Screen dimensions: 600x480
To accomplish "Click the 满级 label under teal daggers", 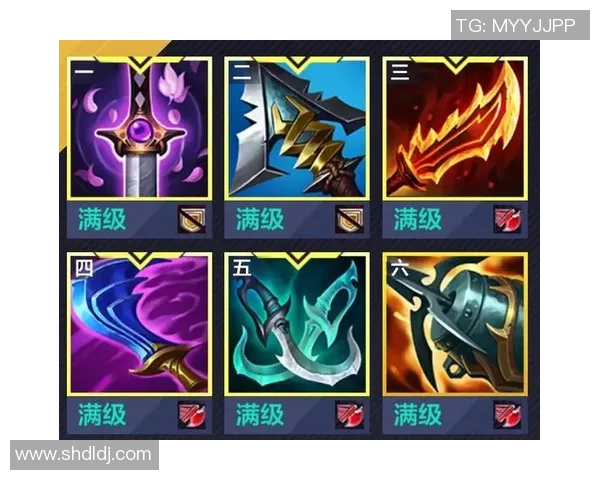I will [260, 415].
